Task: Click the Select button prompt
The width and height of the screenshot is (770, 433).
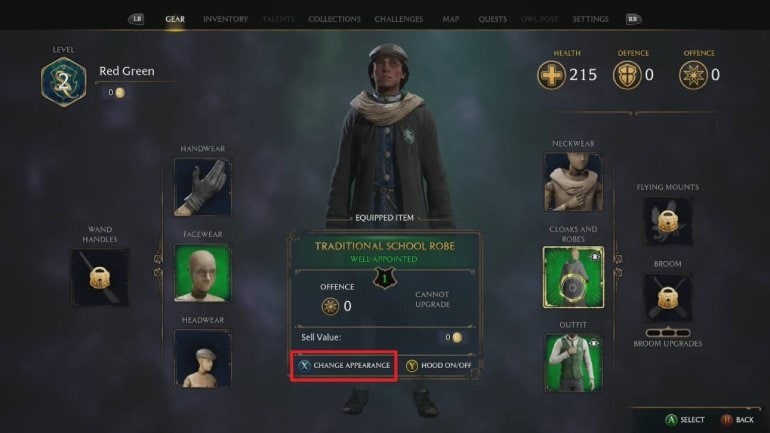Action: point(685,420)
